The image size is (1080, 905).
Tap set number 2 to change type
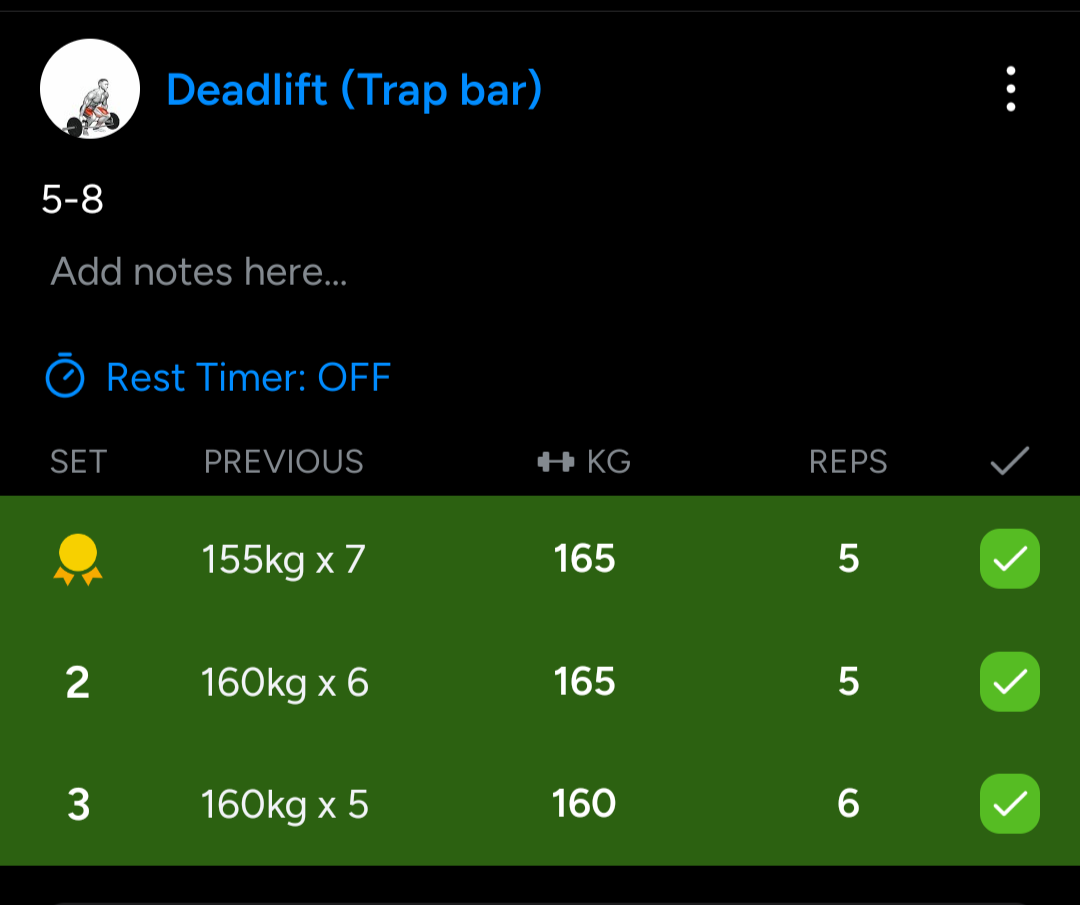[77, 683]
